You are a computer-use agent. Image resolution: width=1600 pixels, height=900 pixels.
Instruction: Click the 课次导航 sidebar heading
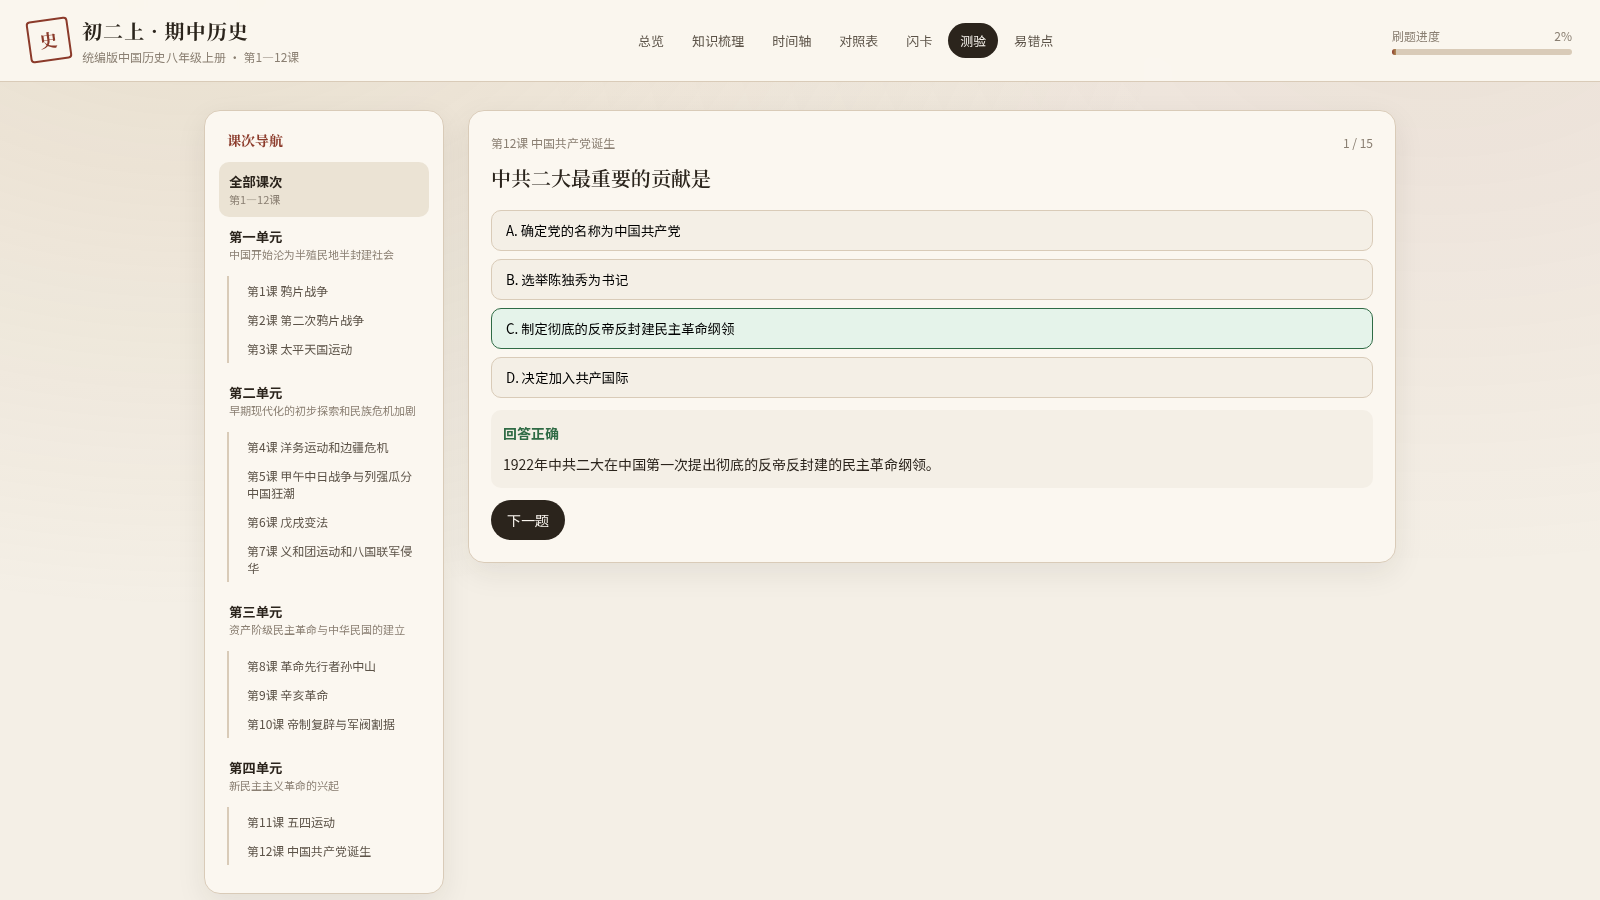(255, 141)
